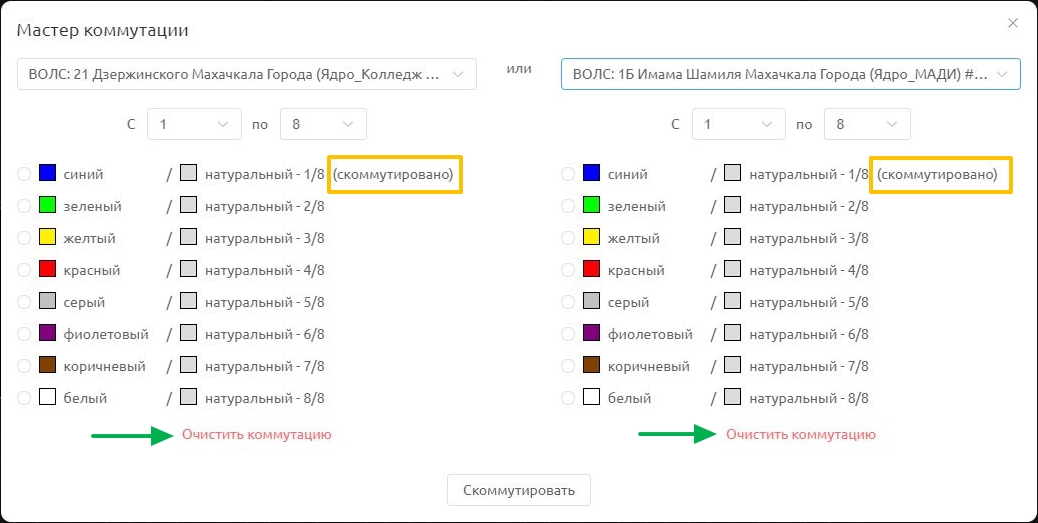This screenshot has width=1038, height=523.
Task: Expand the 'по' end fiber dropdown for Имама Шамиля cable
Action: point(867,124)
